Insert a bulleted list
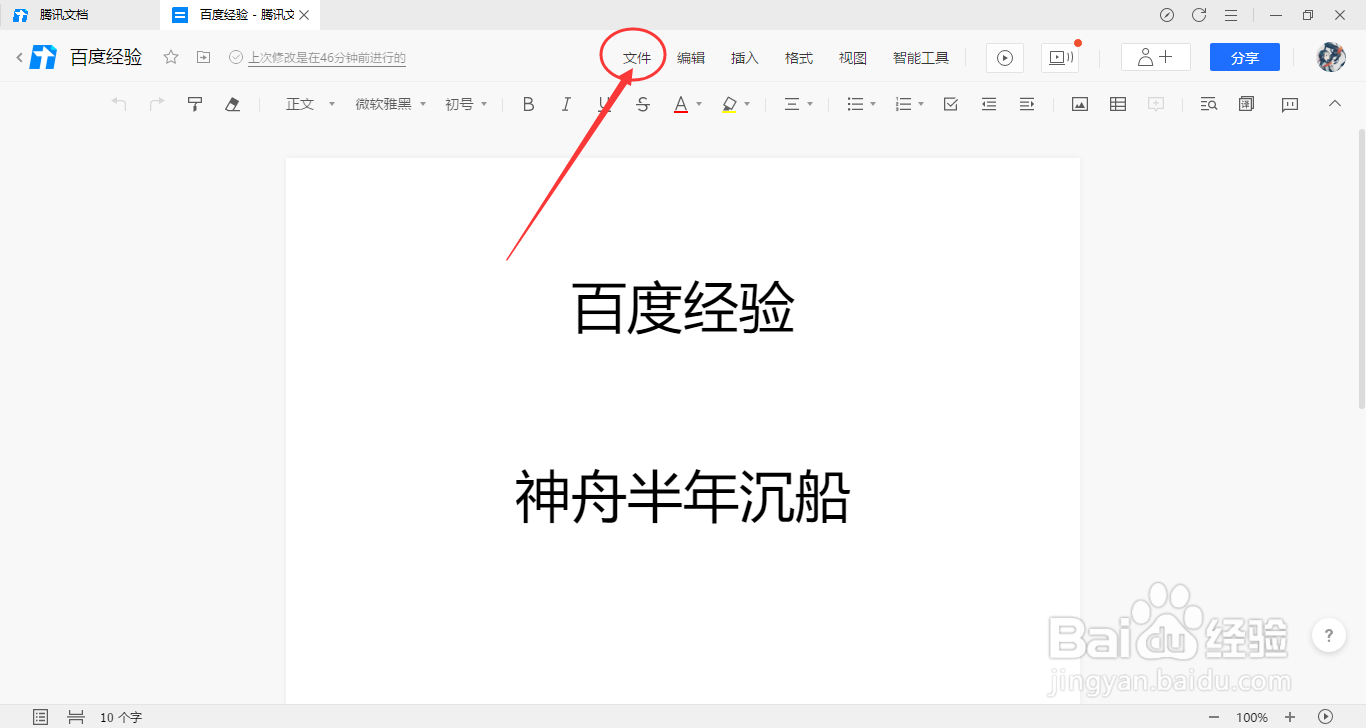This screenshot has height=728, width=1366. coord(855,104)
